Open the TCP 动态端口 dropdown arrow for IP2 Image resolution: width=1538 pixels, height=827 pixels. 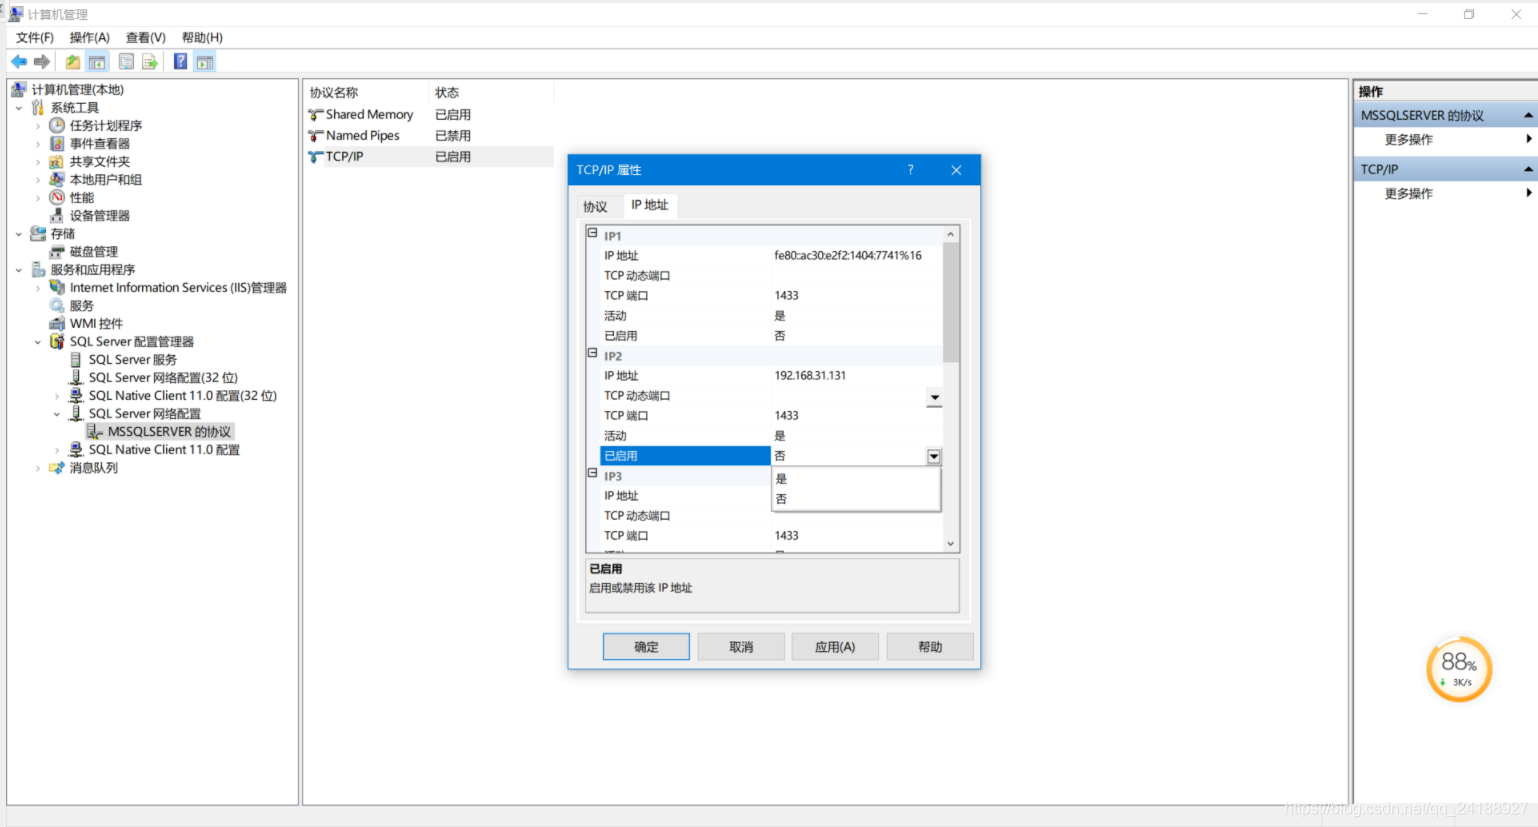click(x=934, y=397)
